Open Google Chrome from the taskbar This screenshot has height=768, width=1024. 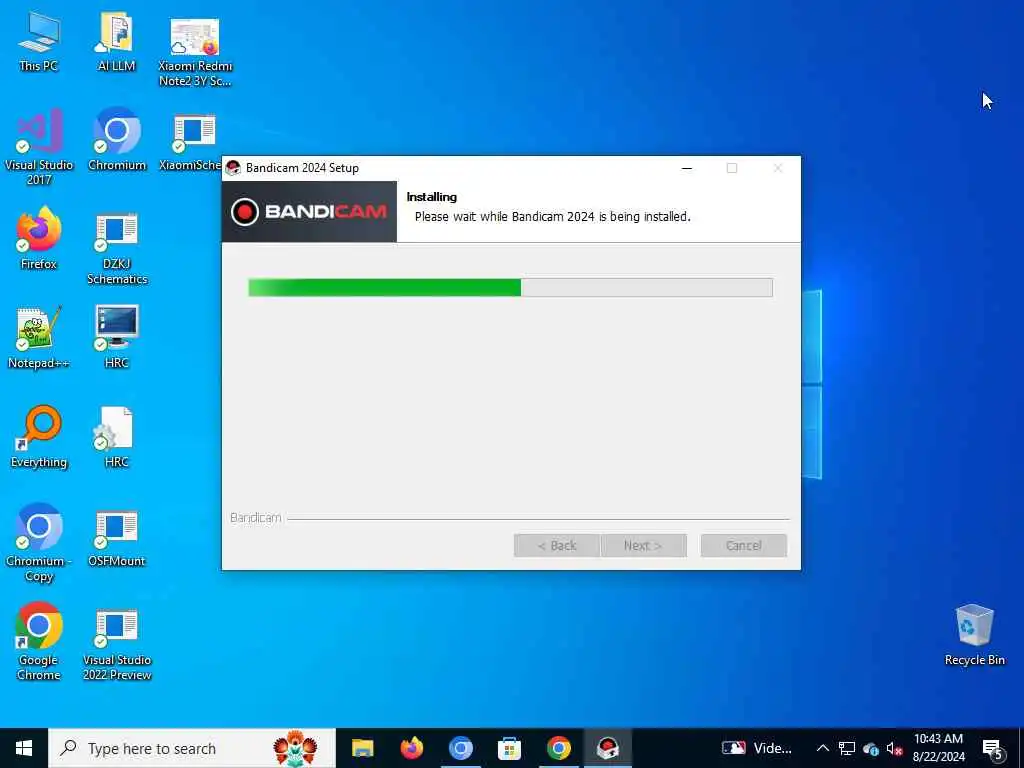coord(558,748)
